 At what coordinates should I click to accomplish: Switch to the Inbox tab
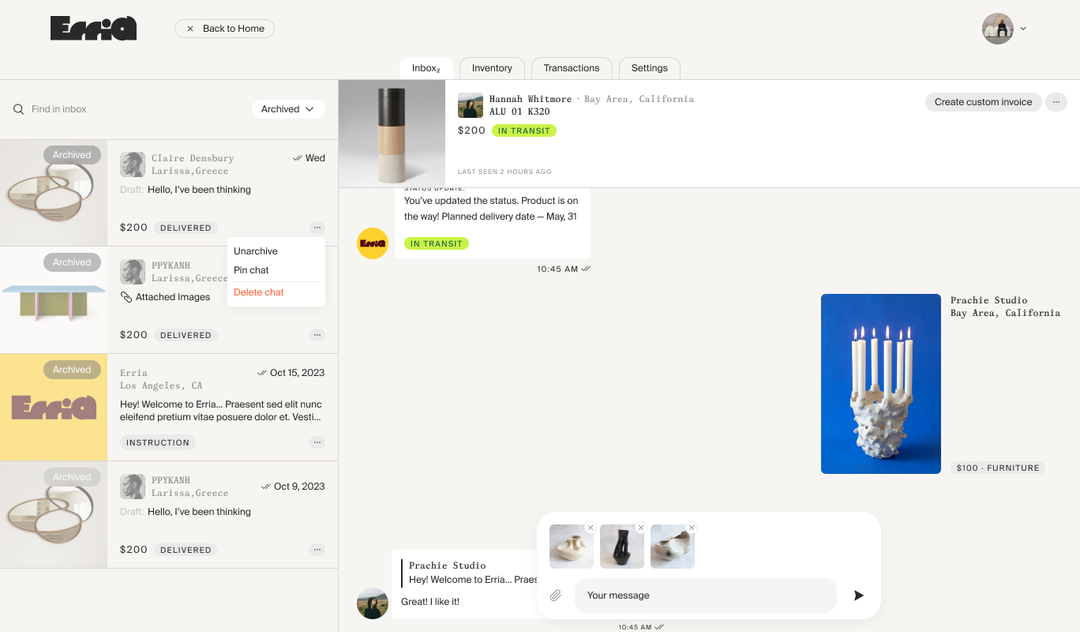point(426,68)
